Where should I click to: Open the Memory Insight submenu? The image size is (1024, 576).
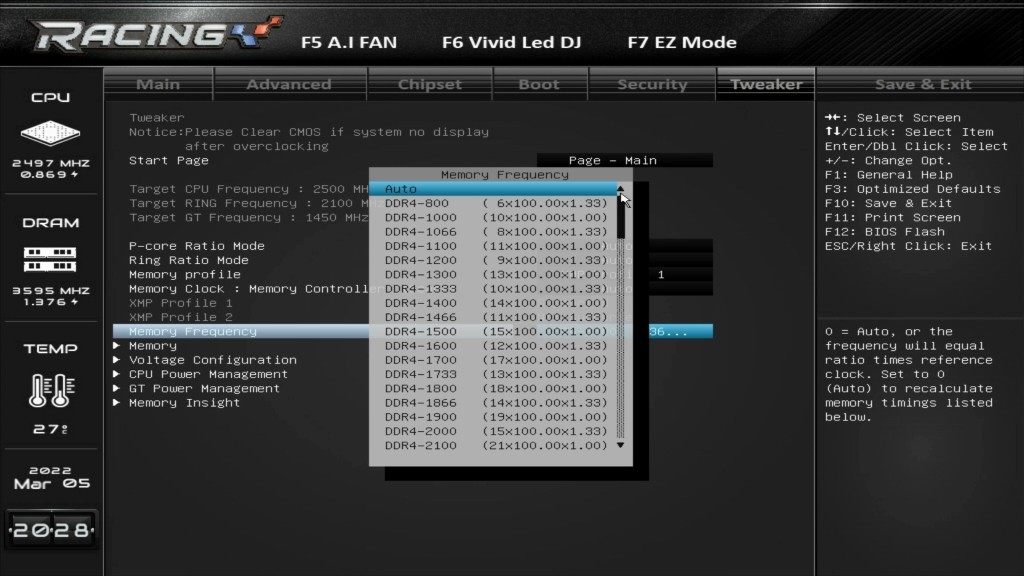point(184,403)
